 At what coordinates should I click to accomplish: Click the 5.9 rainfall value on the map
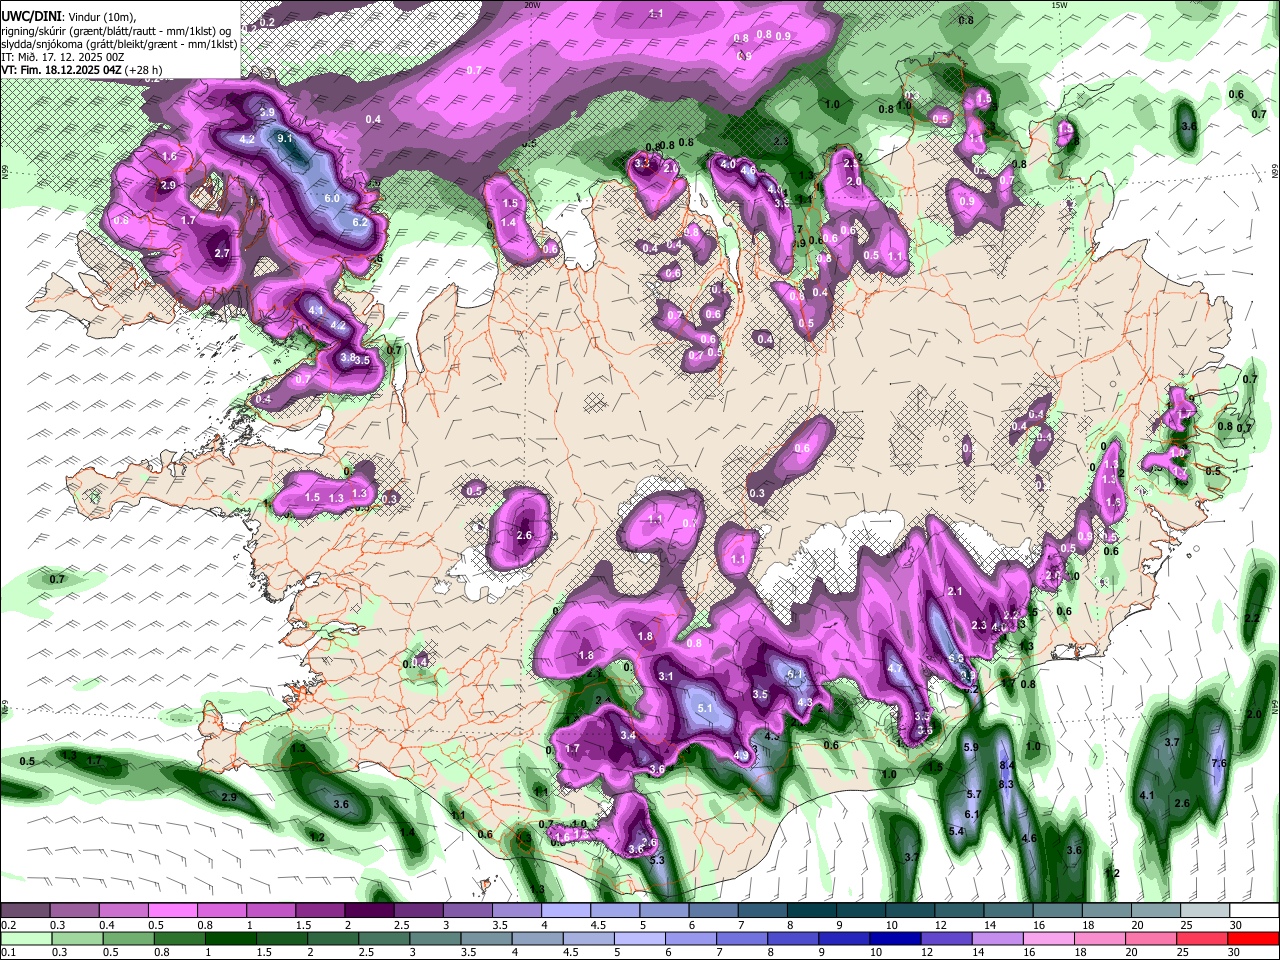(x=970, y=747)
